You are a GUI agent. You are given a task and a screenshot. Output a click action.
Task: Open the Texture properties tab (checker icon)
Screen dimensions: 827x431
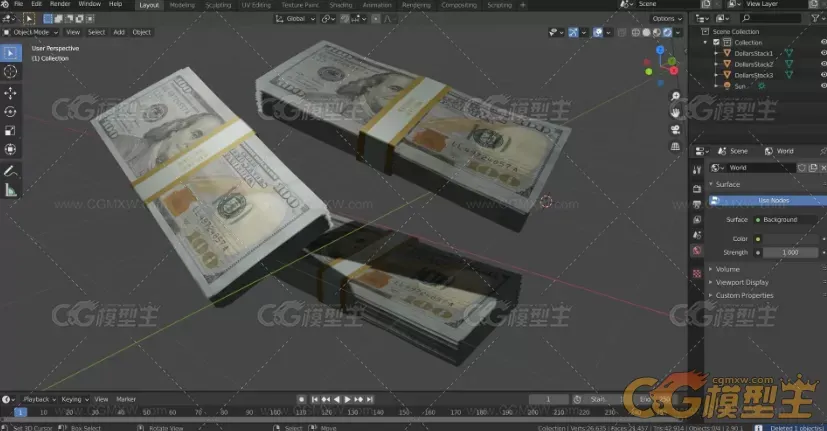point(697,273)
